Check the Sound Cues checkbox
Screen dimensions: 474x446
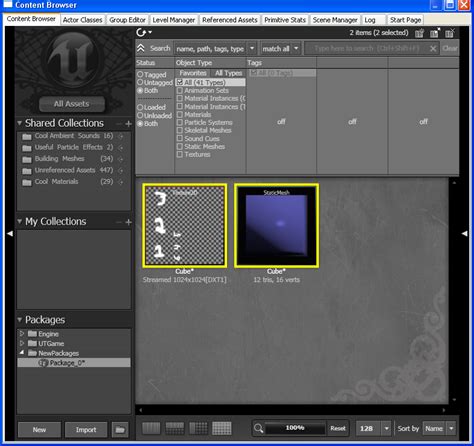tap(180, 138)
